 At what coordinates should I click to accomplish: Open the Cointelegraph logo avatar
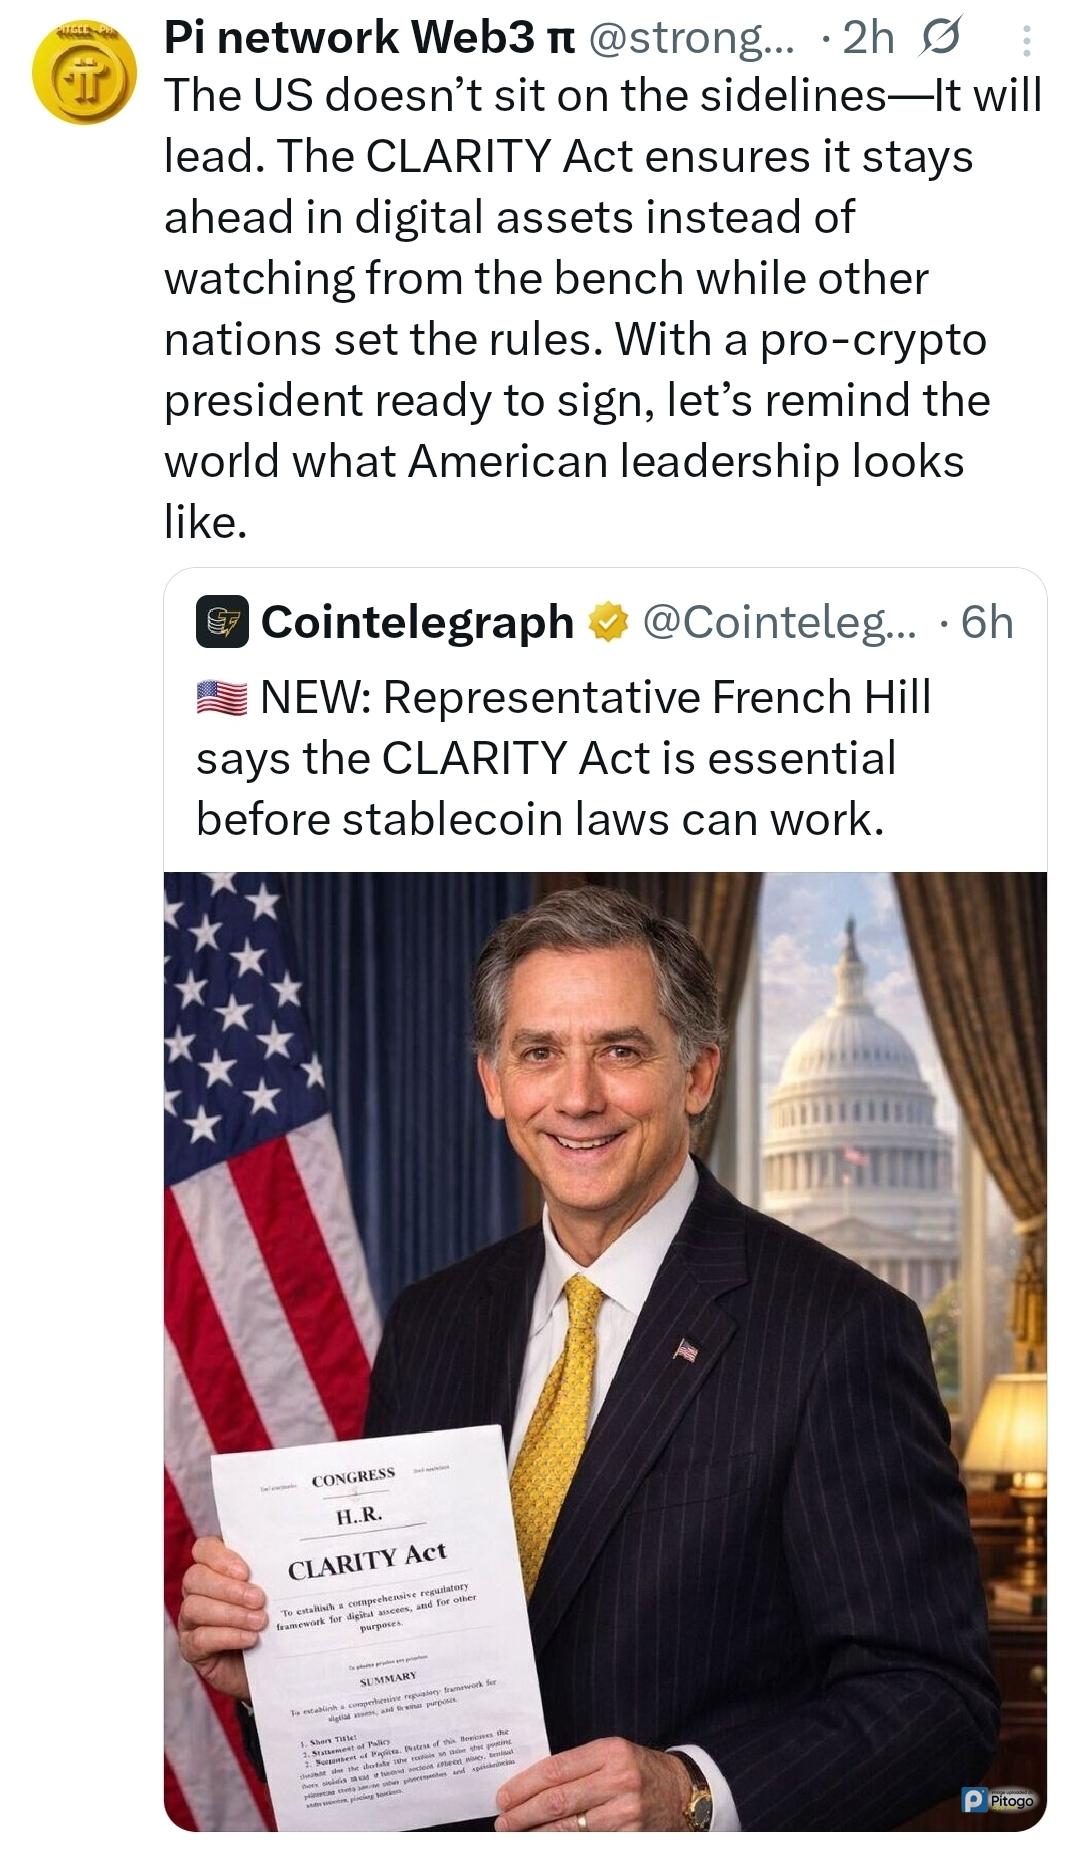pos(221,622)
